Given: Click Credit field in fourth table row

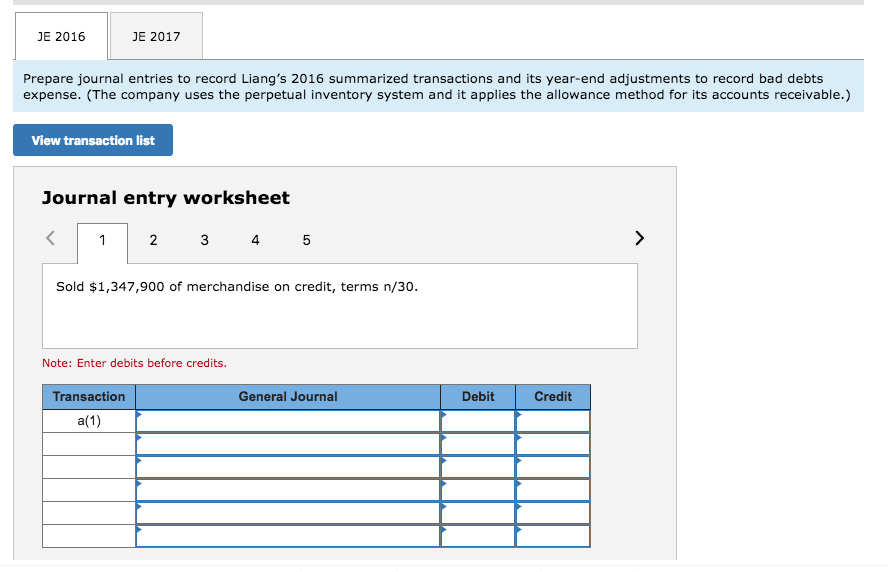Looking at the screenshot, I should coord(553,490).
